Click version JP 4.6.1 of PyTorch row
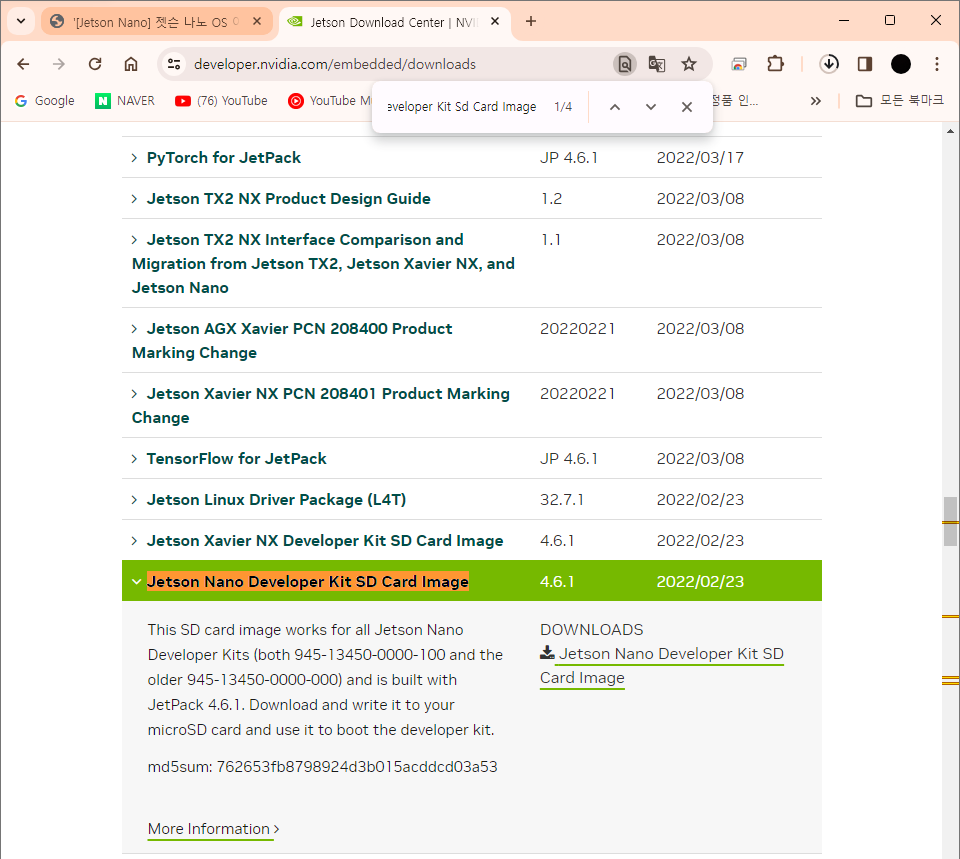 [x=569, y=158]
